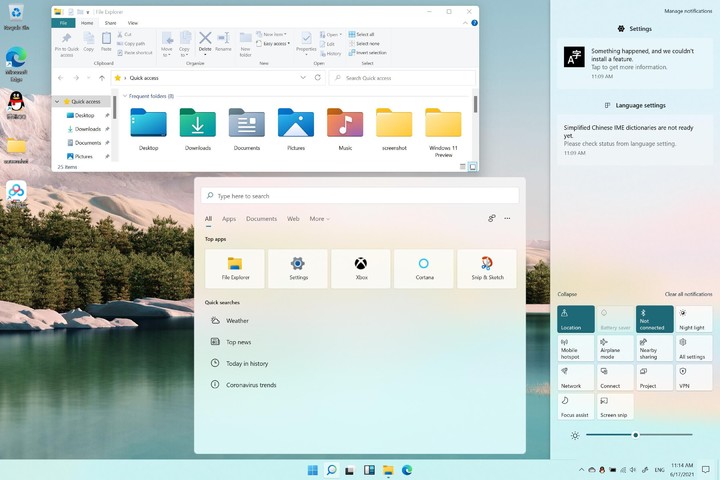This screenshot has height=480, width=720.
Task: Click Clear all notifications
Action: pos(688,294)
